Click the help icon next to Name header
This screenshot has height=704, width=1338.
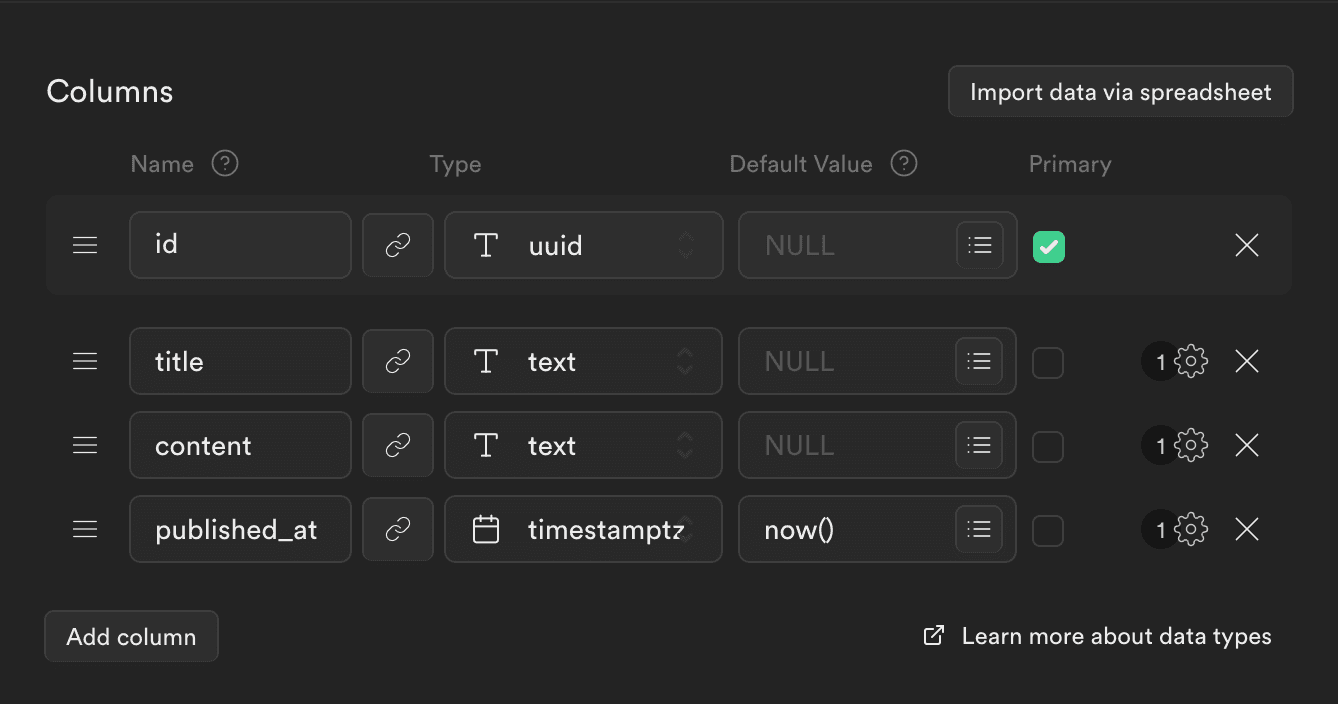click(x=227, y=163)
